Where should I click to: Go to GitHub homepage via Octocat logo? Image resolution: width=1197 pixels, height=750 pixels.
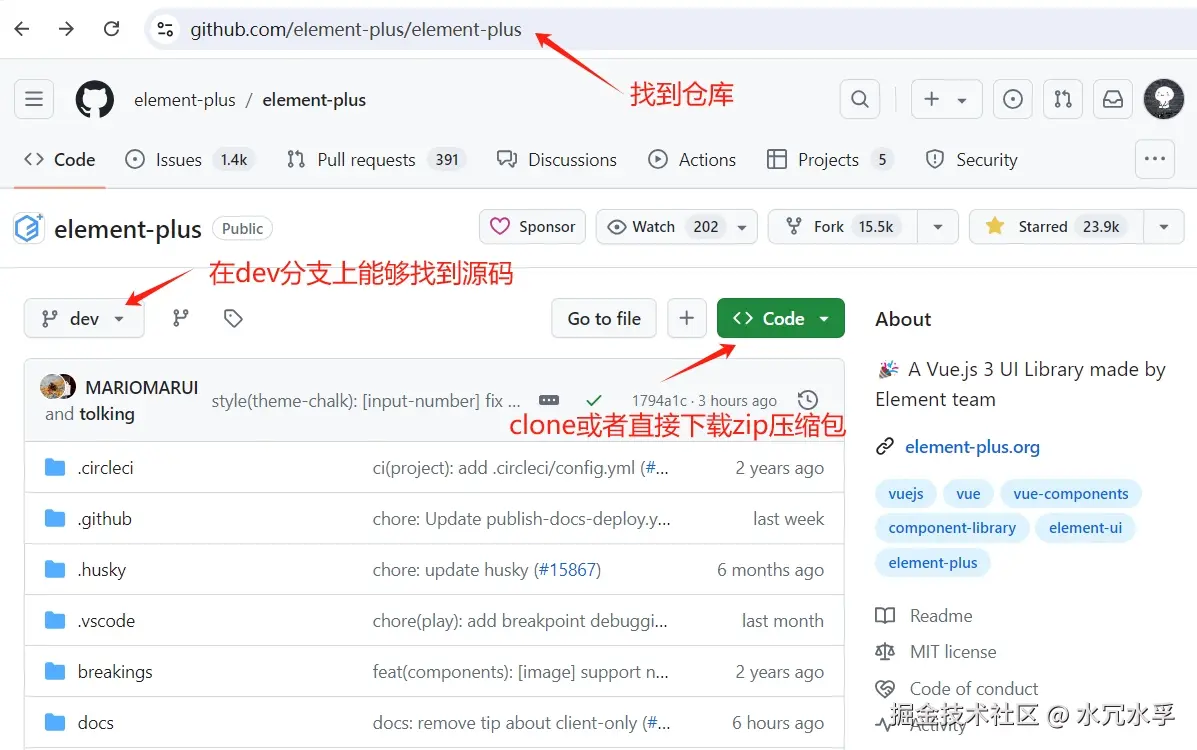tap(95, 99)
